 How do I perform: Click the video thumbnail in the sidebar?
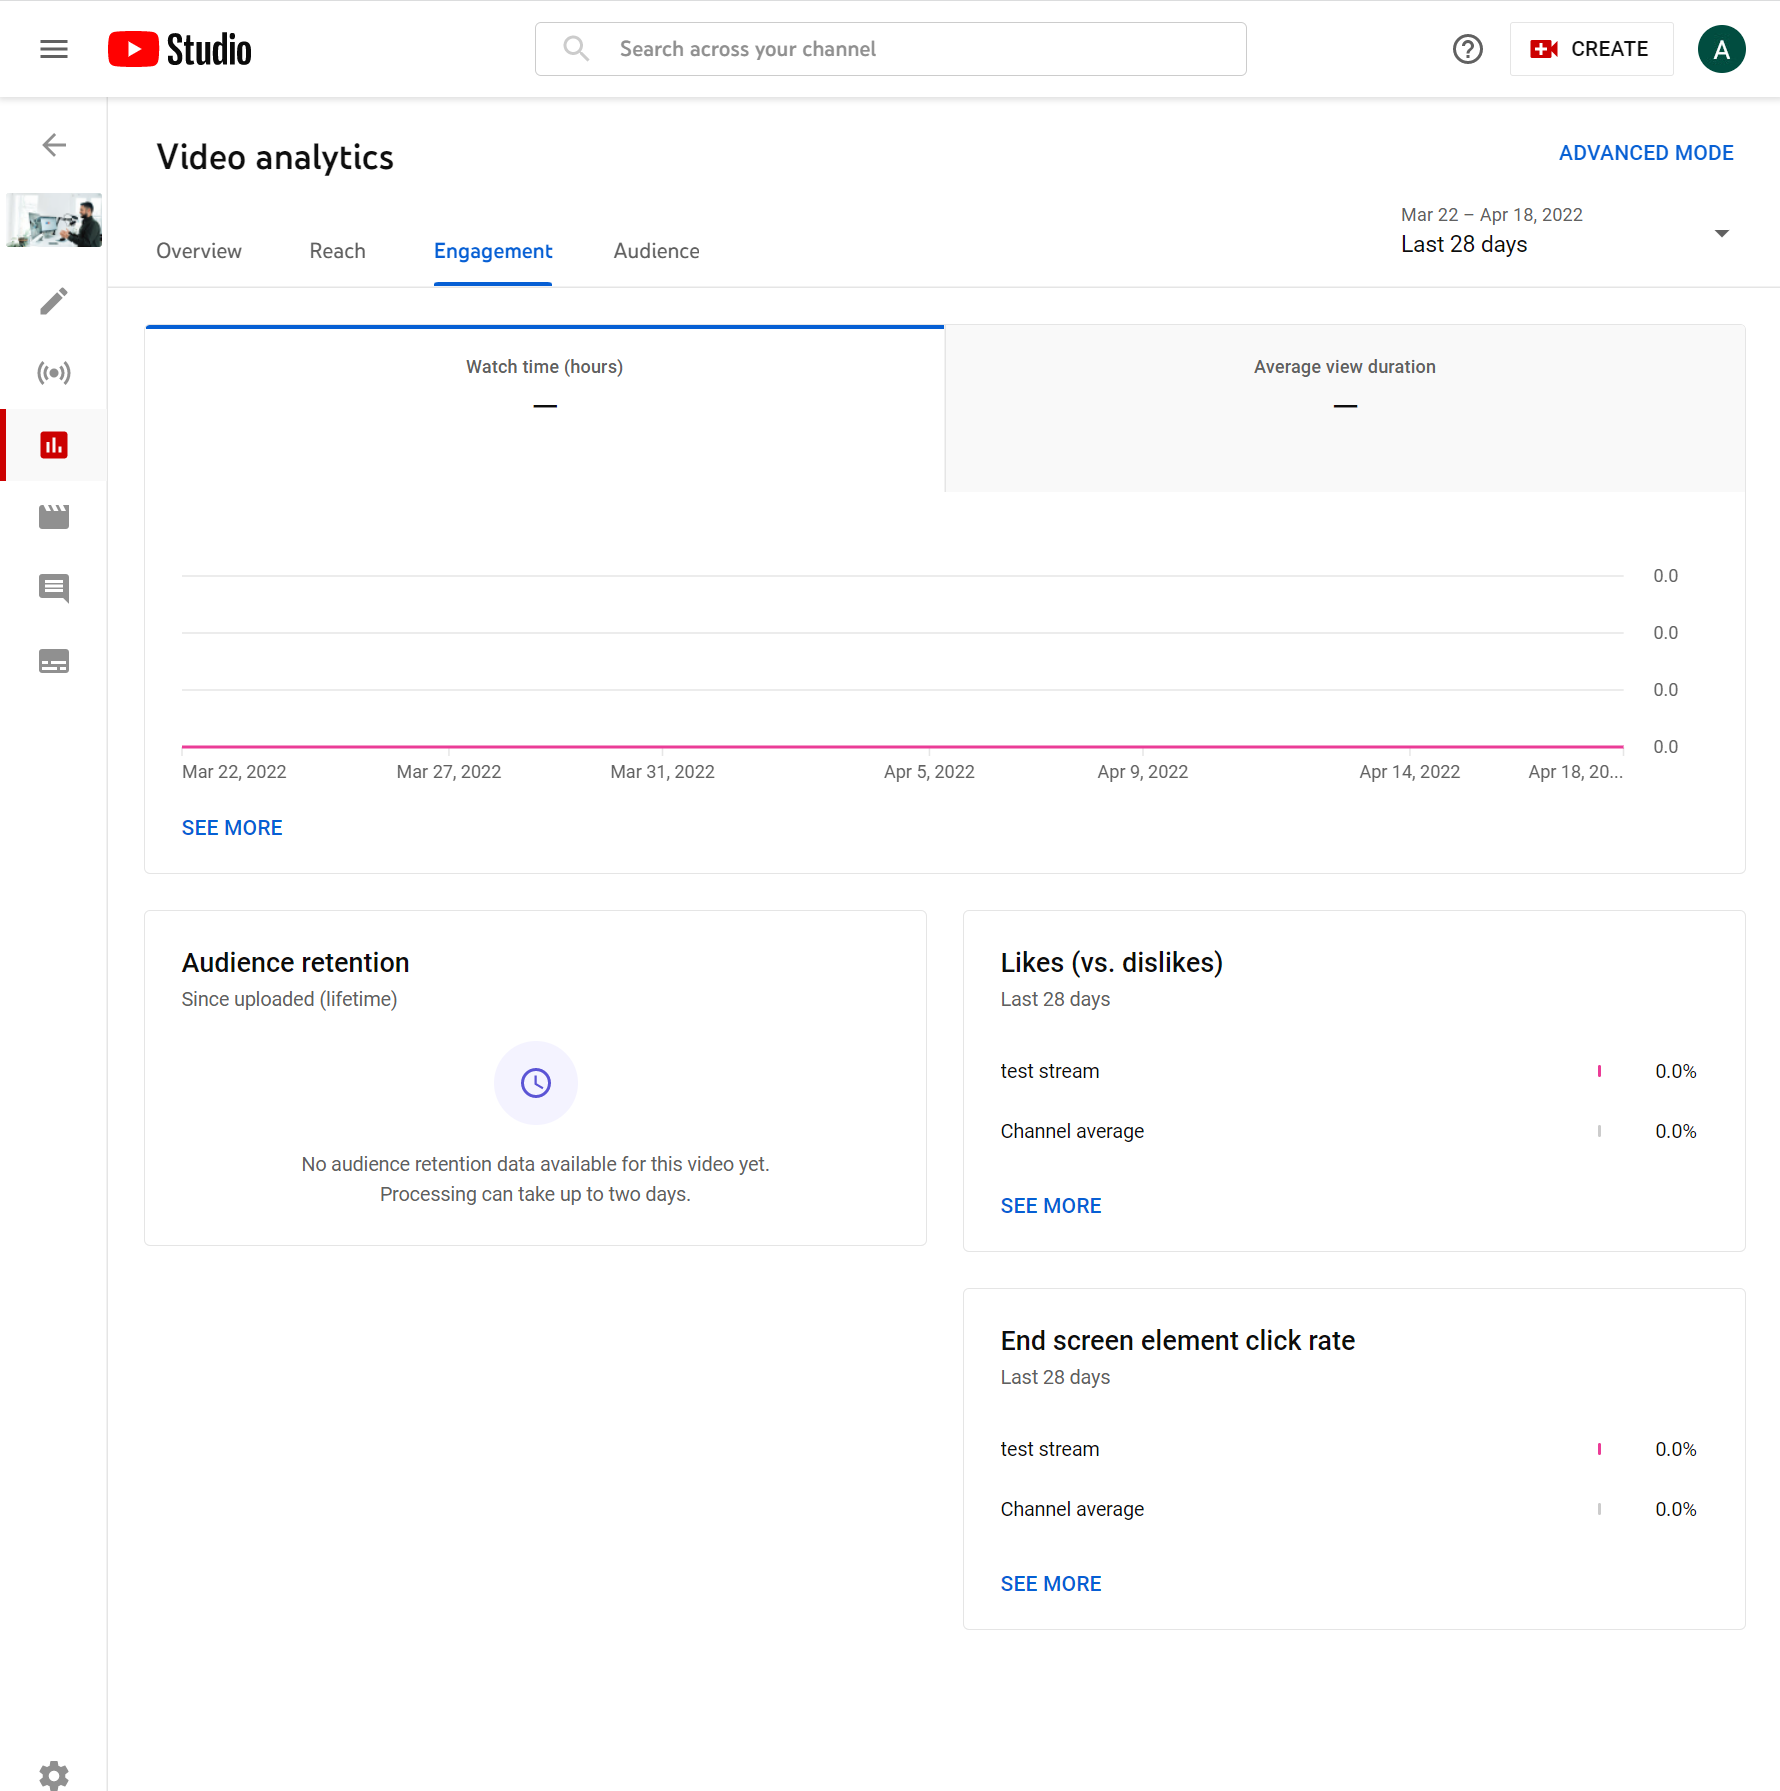(x=54, y=220)
